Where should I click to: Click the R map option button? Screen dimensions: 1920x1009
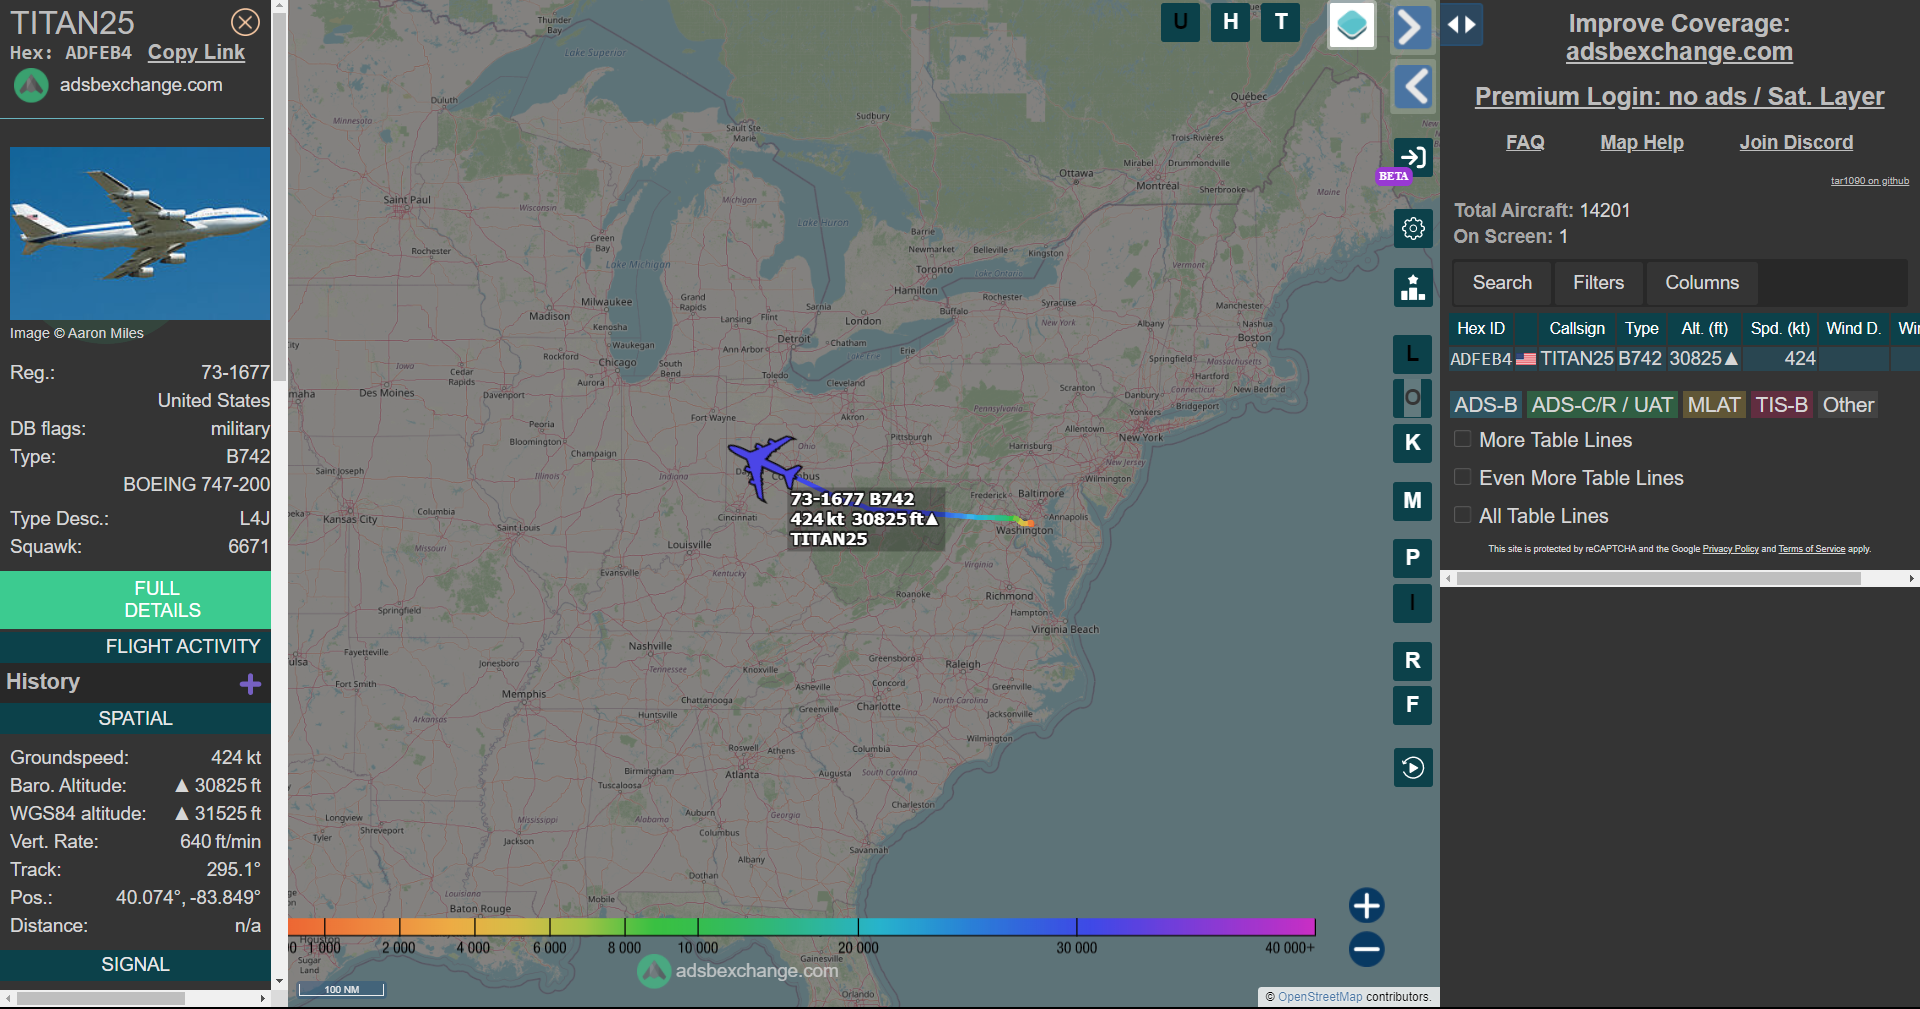pyautogui.click(x=1412, y=661)
